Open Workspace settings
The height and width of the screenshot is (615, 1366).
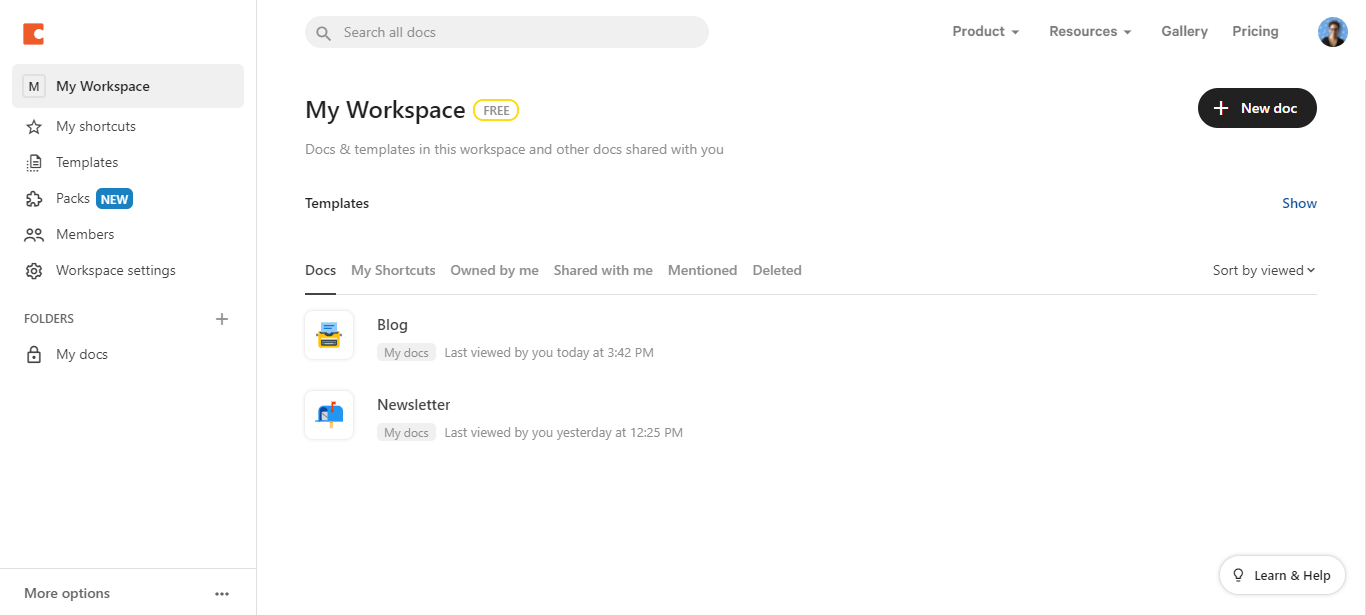(115, 270)
